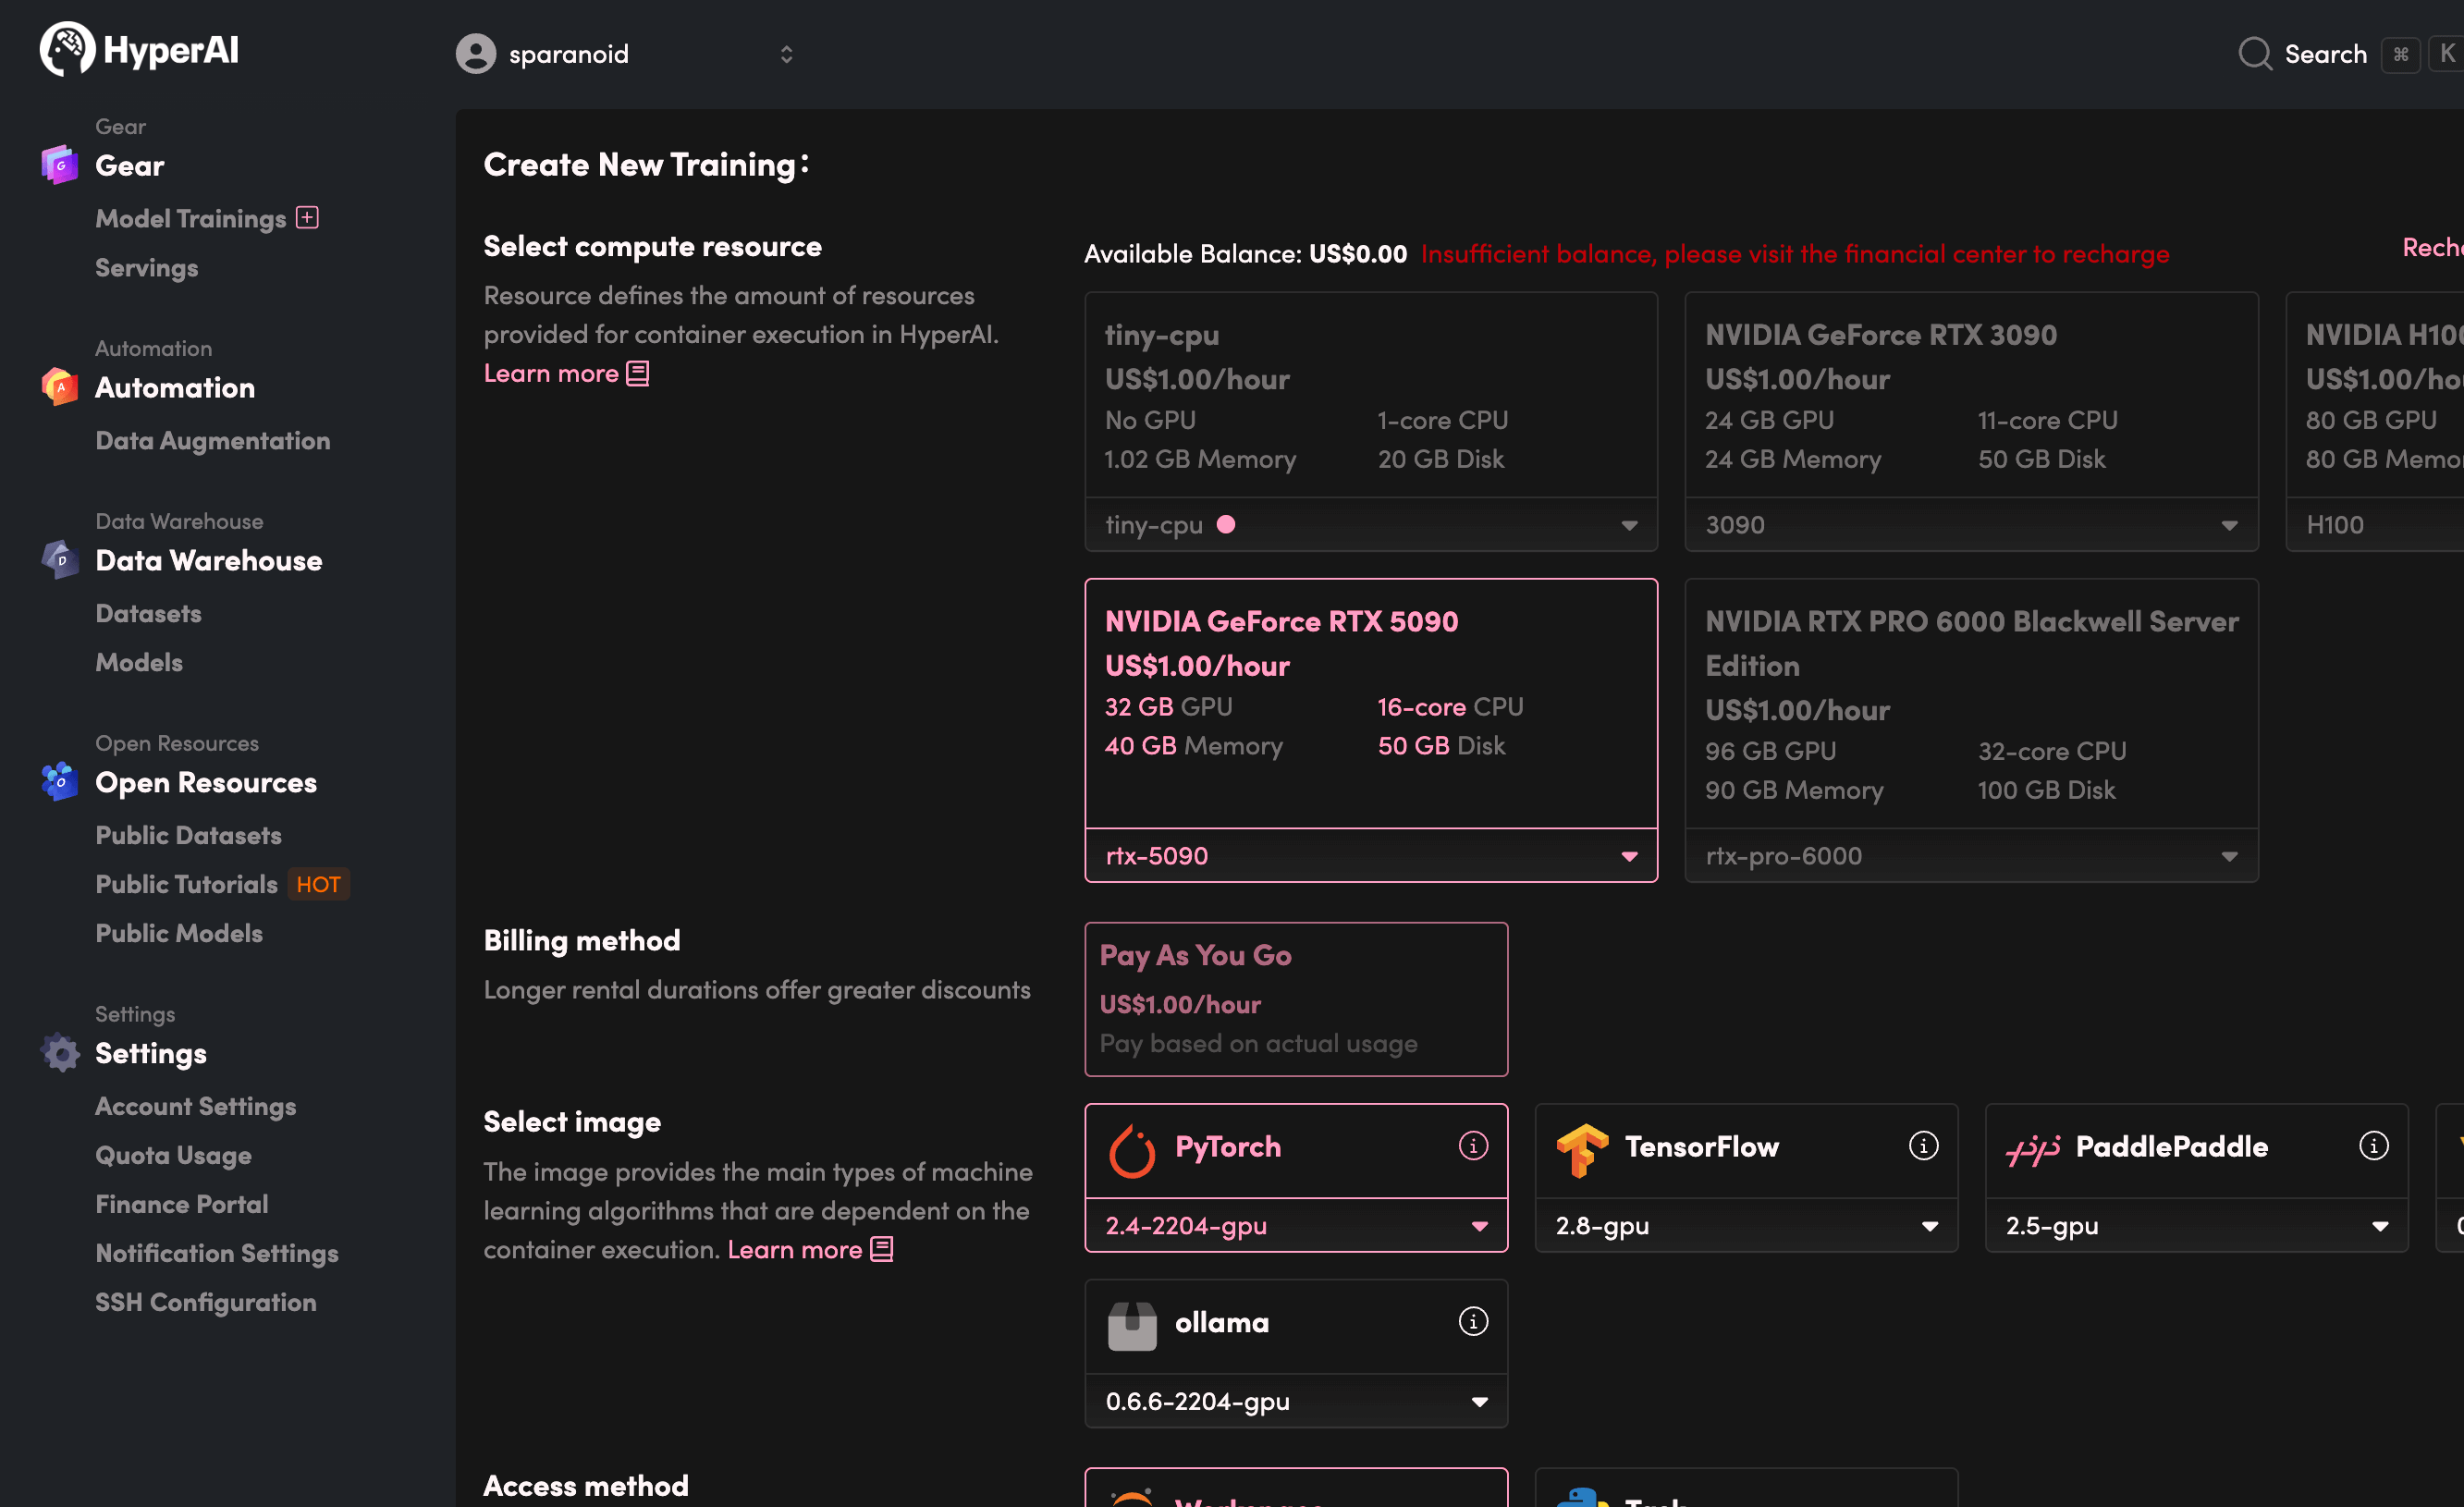Click the PaddlePaddle info icon
Image resolution: width=2464 pixels, height=1507 pixels.
2373,1145
